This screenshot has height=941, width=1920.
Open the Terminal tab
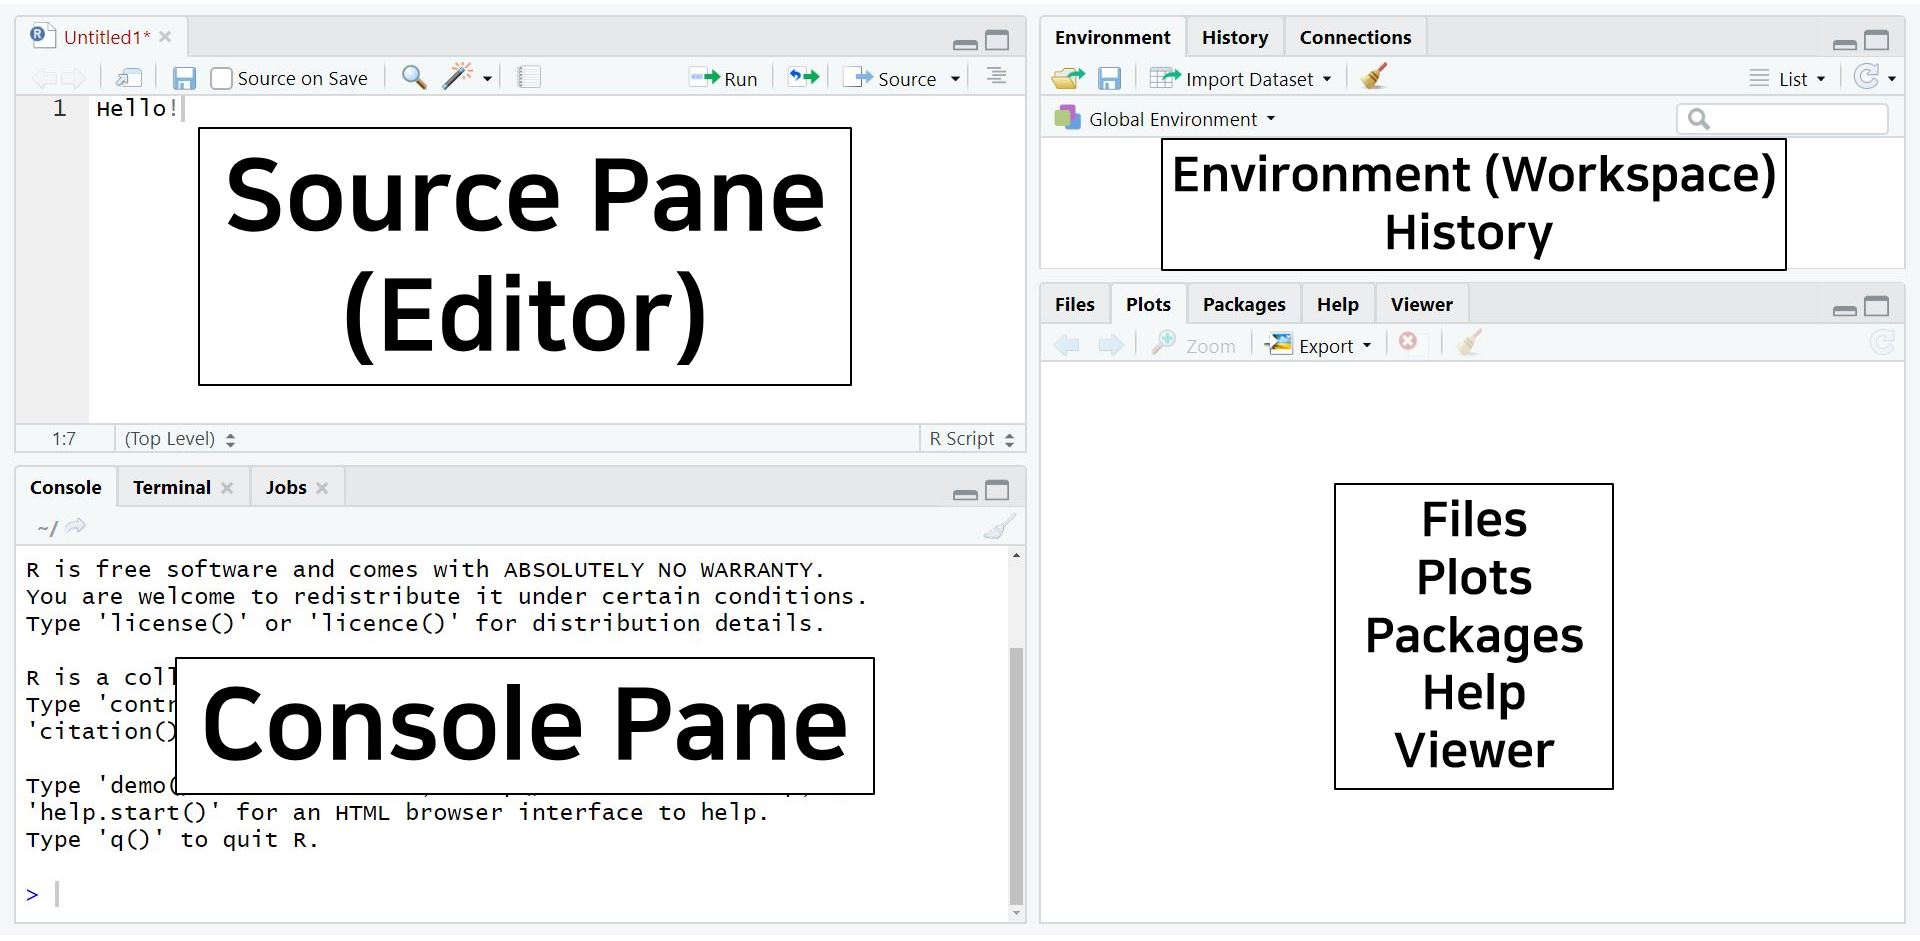[171, 488]
